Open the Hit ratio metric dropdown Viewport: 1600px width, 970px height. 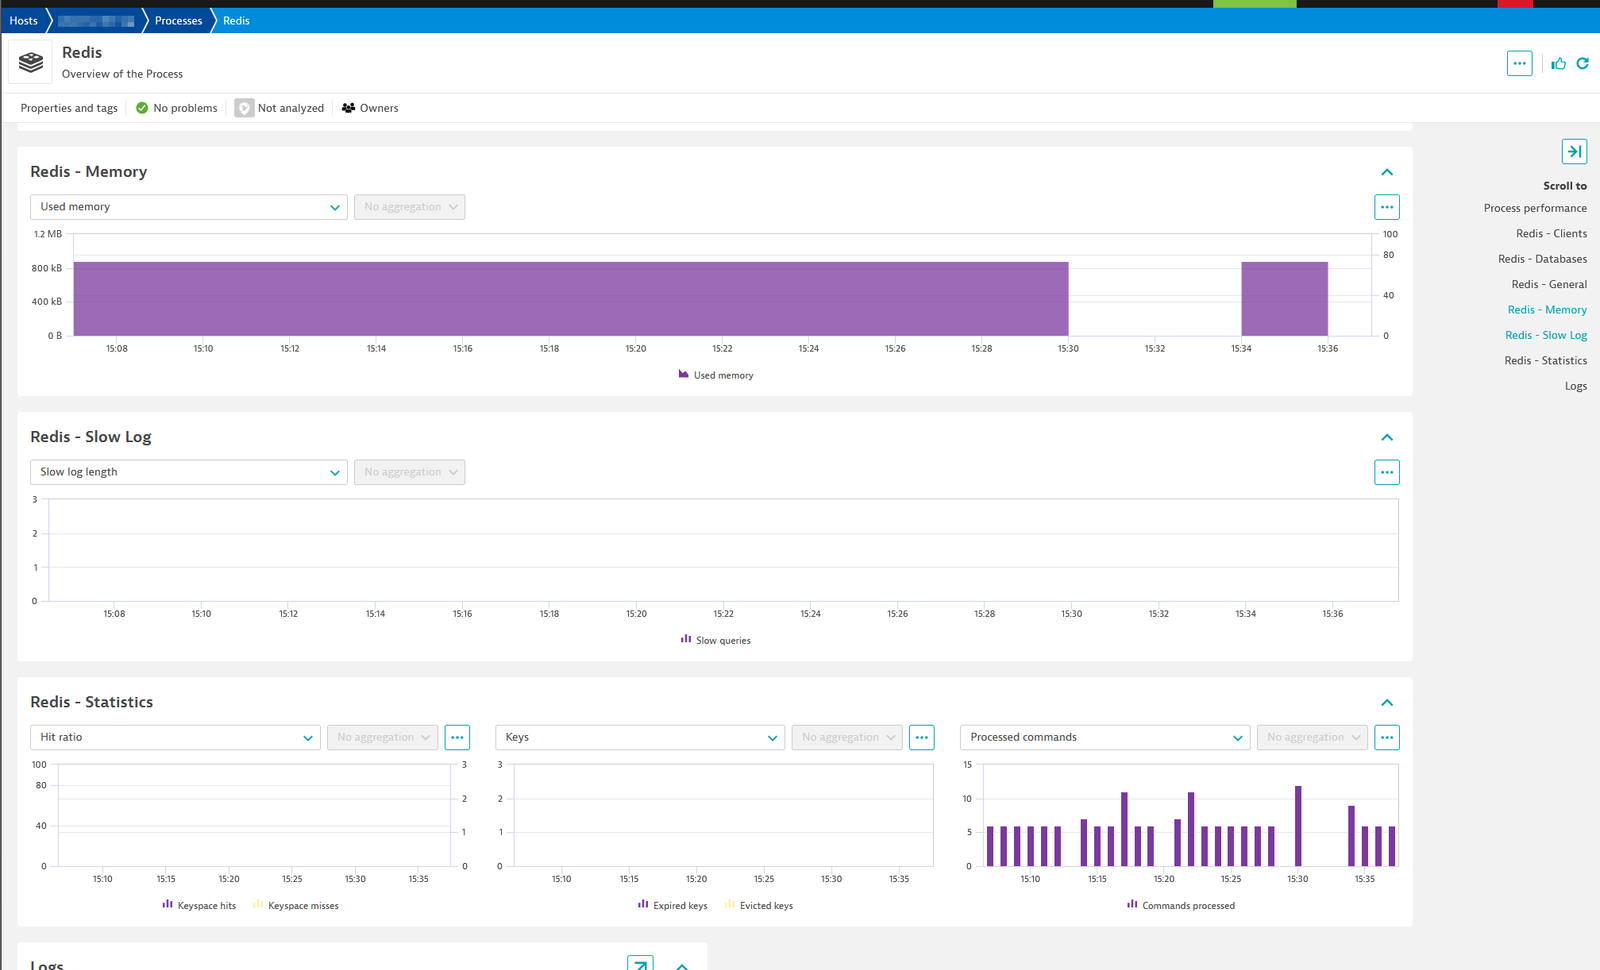tap(175, 737)
